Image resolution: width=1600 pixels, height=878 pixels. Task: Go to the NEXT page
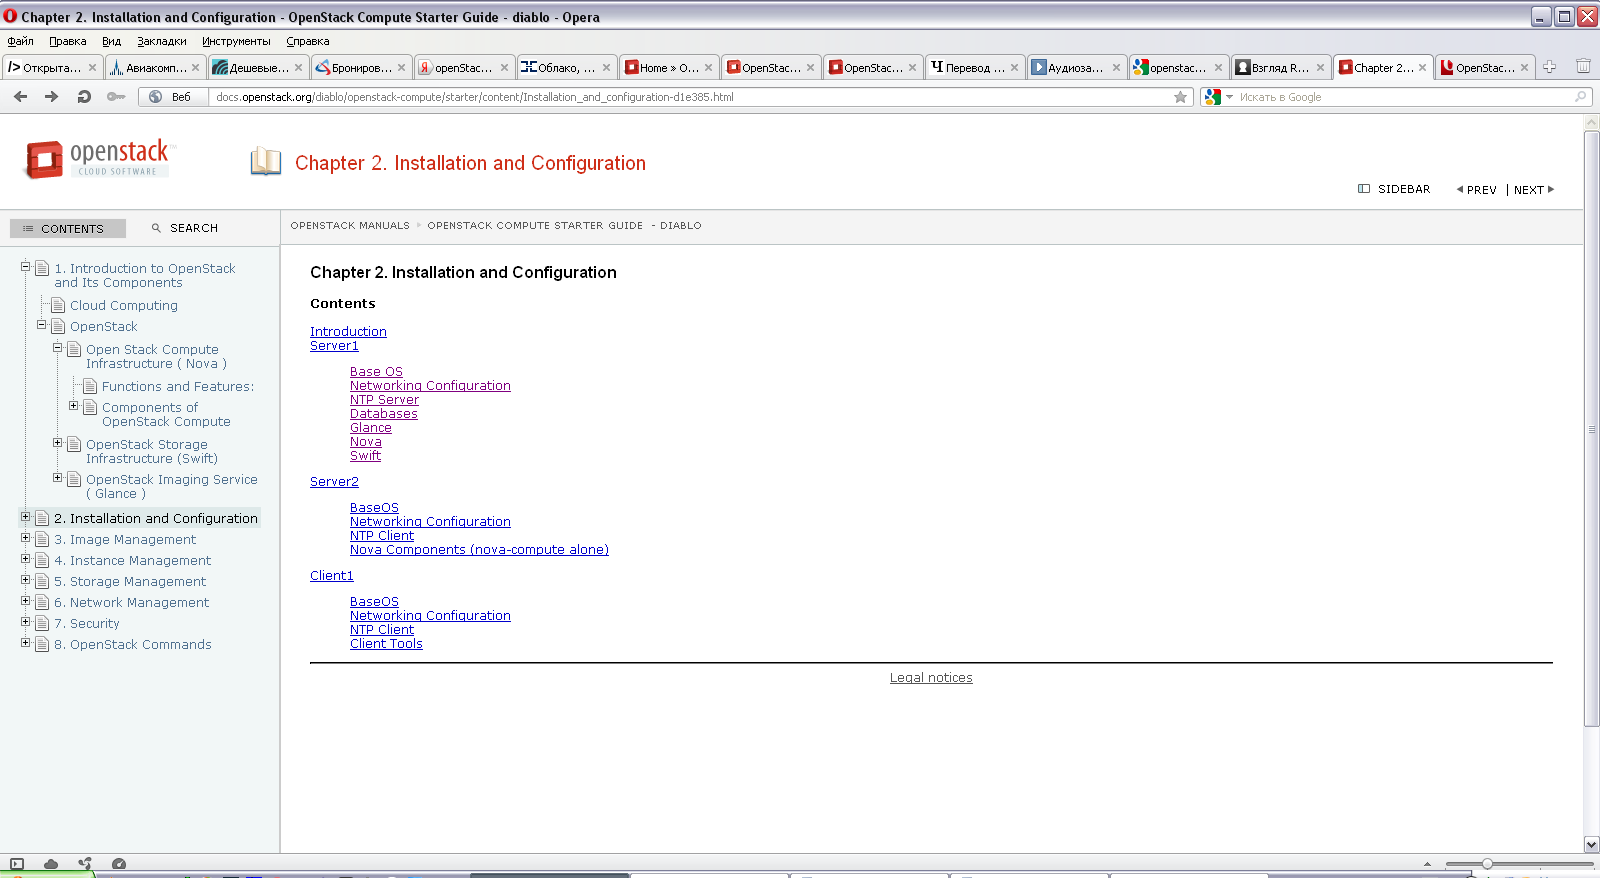pos(1534,190)
